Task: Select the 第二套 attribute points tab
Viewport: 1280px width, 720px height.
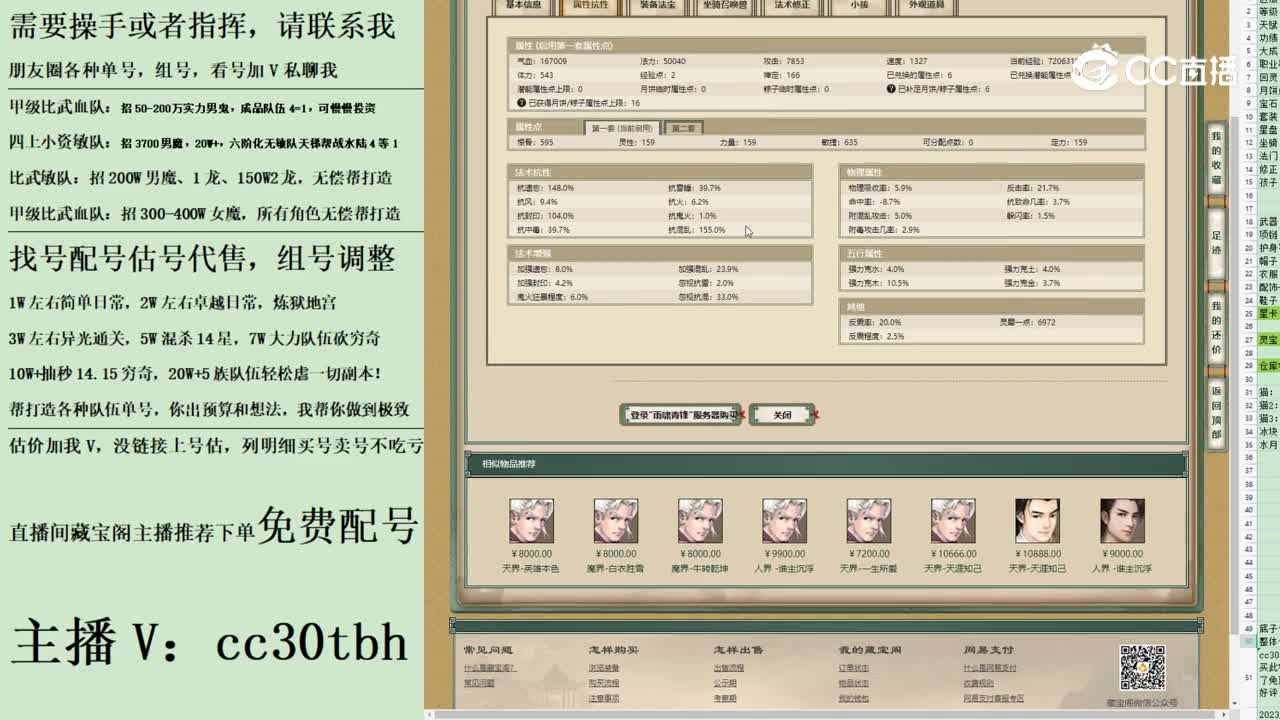Action: [x=683, y=128]
